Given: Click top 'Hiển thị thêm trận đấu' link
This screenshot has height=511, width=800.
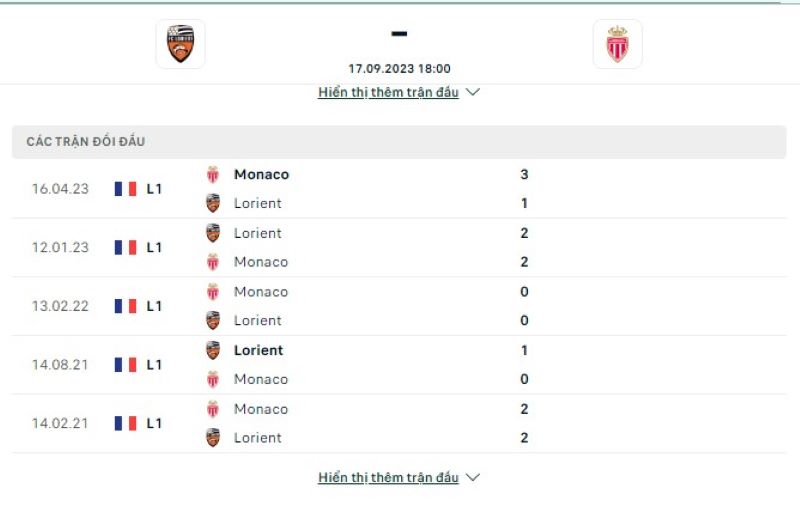Looking at the screenshot, I should (x=388, y=92).
